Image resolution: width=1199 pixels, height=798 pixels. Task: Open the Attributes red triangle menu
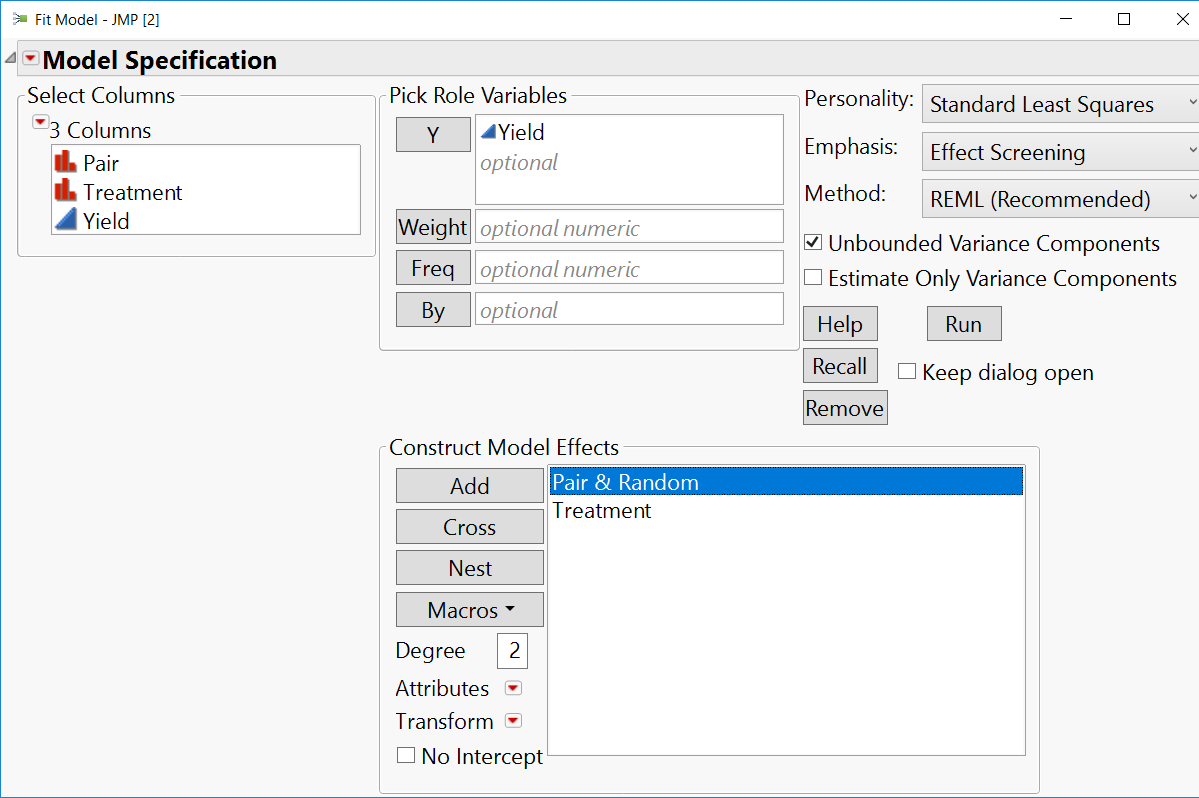(513, 688)
